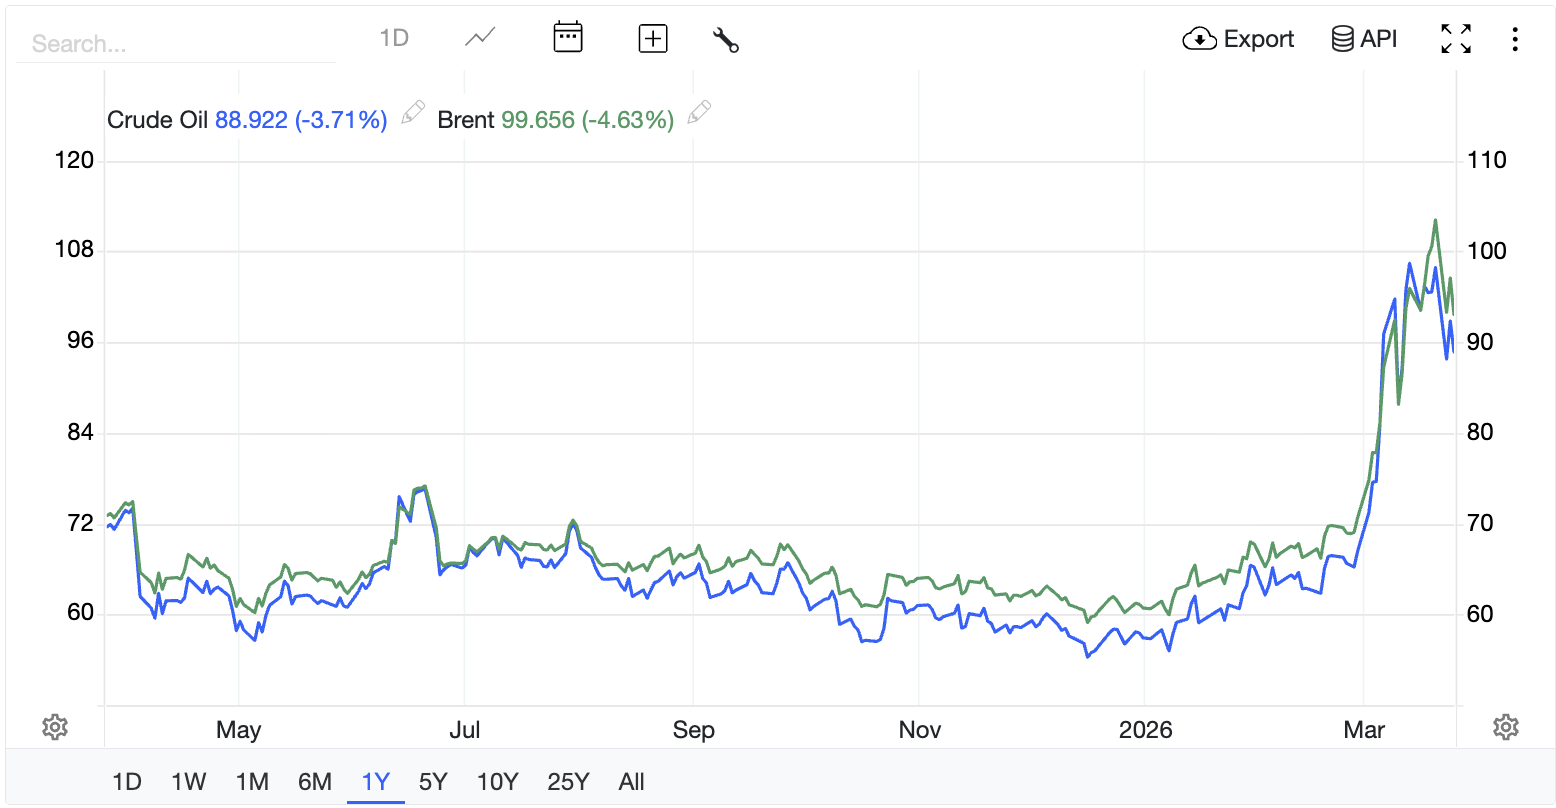
Task: Select the 1W time range
Action: 188,781
